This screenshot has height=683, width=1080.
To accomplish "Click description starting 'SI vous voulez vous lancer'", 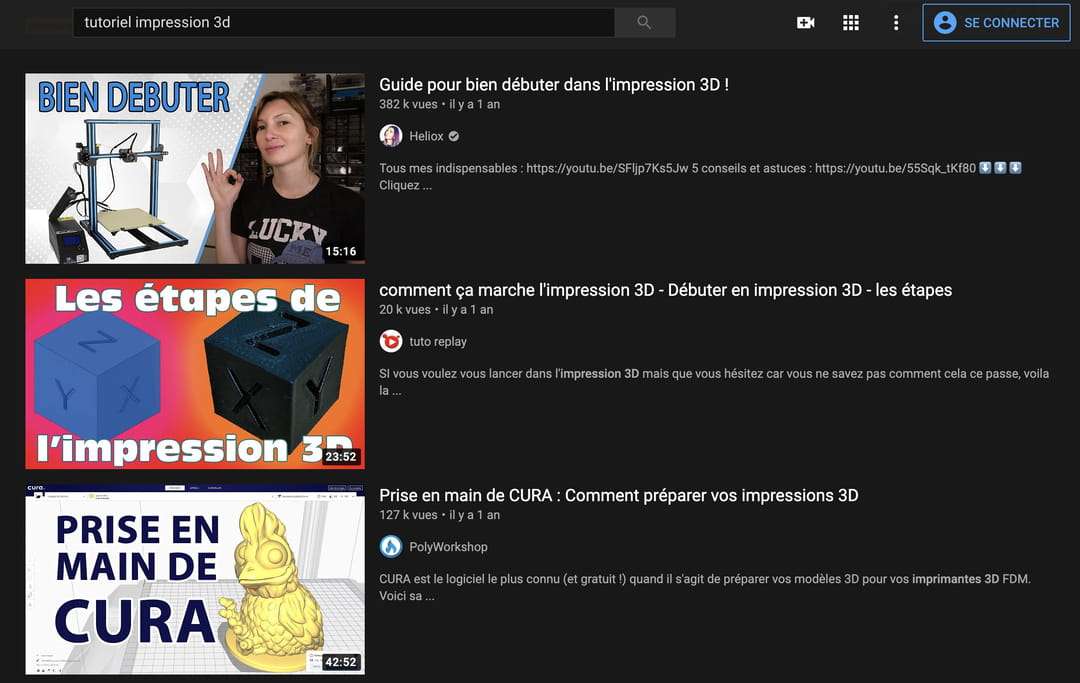I will click(x=714, y=381).
